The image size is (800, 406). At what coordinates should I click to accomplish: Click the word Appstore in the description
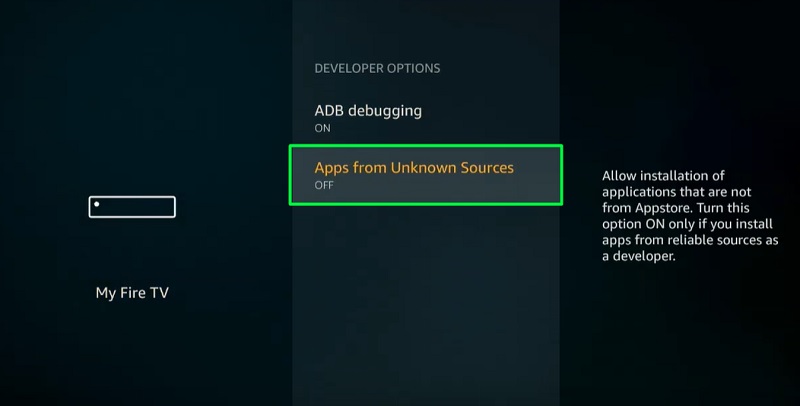(x=664, y=208)
